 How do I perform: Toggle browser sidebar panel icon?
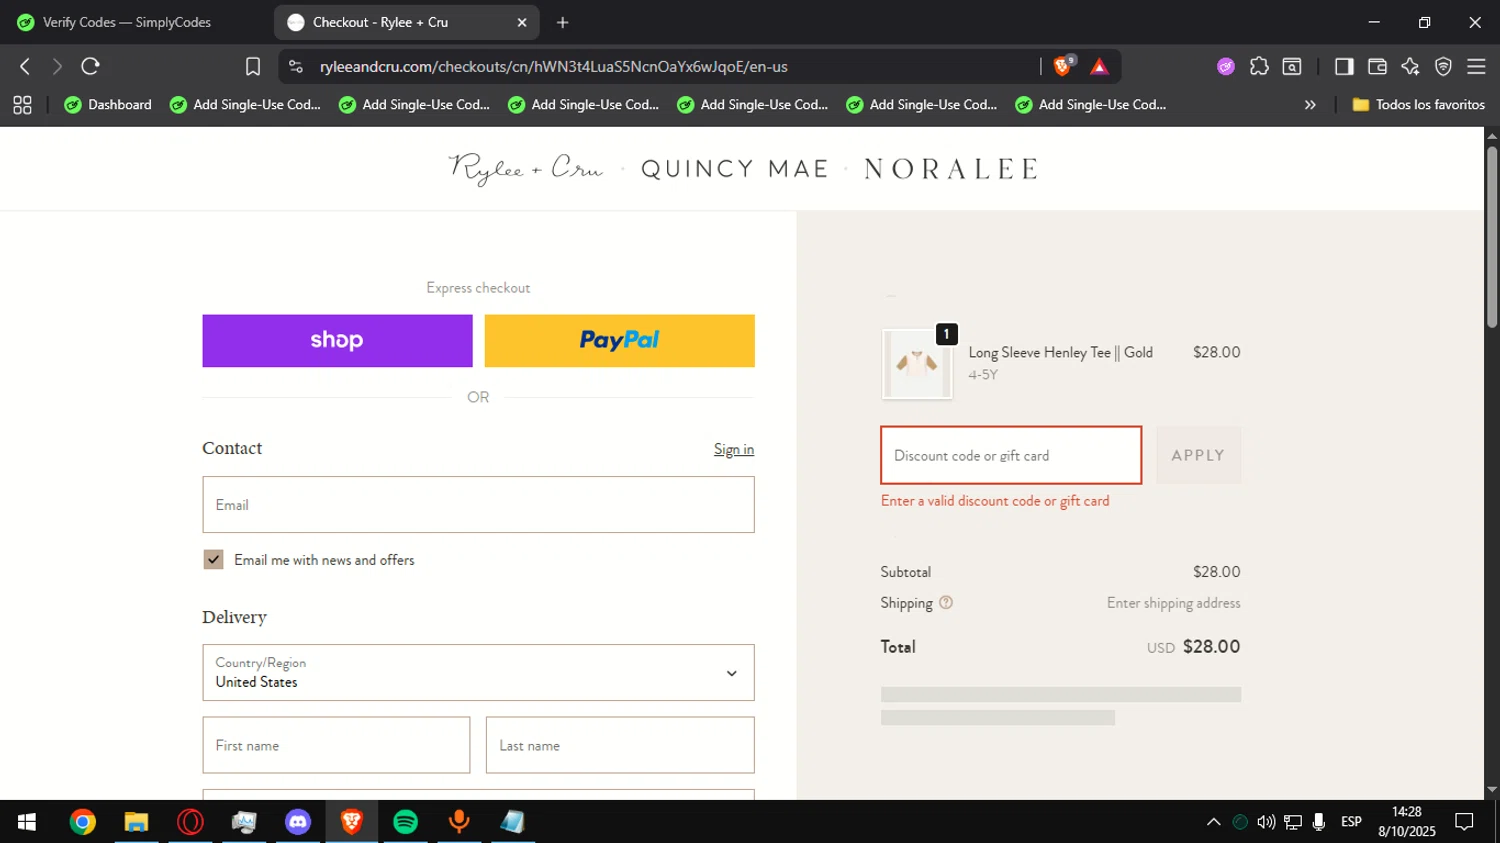click(1344, 66)
